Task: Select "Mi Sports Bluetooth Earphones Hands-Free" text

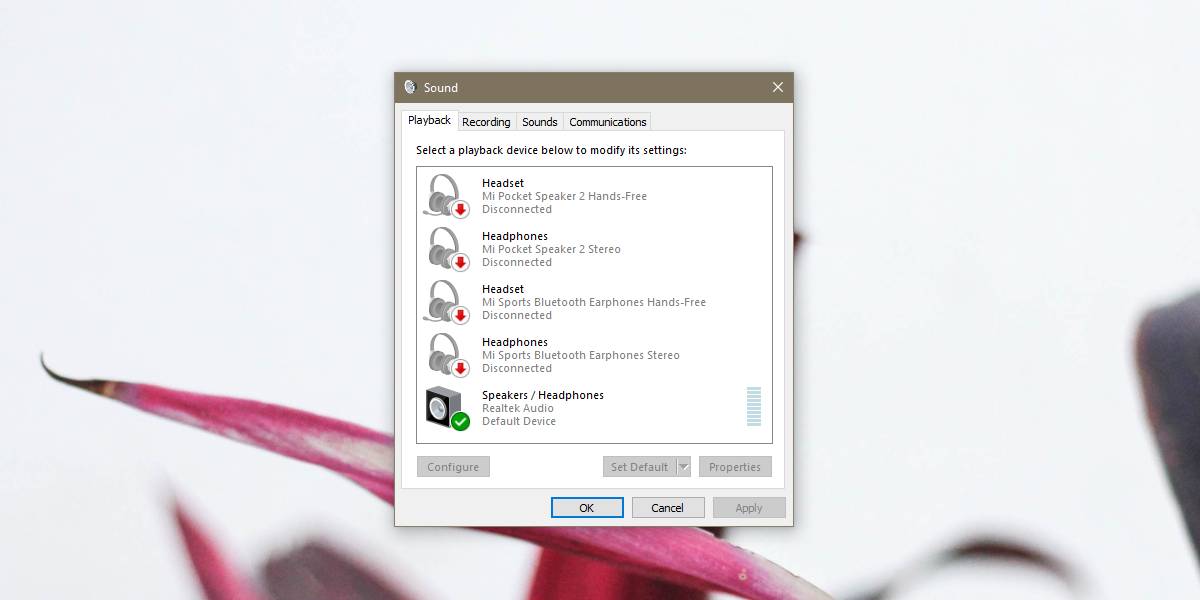Action: coord(594,302)
